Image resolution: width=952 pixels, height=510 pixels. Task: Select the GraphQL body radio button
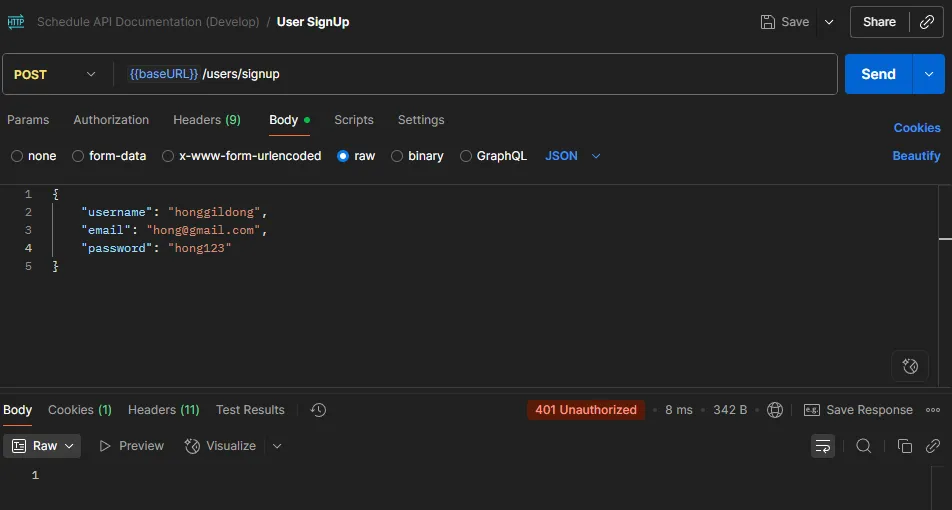coord(466,156)
